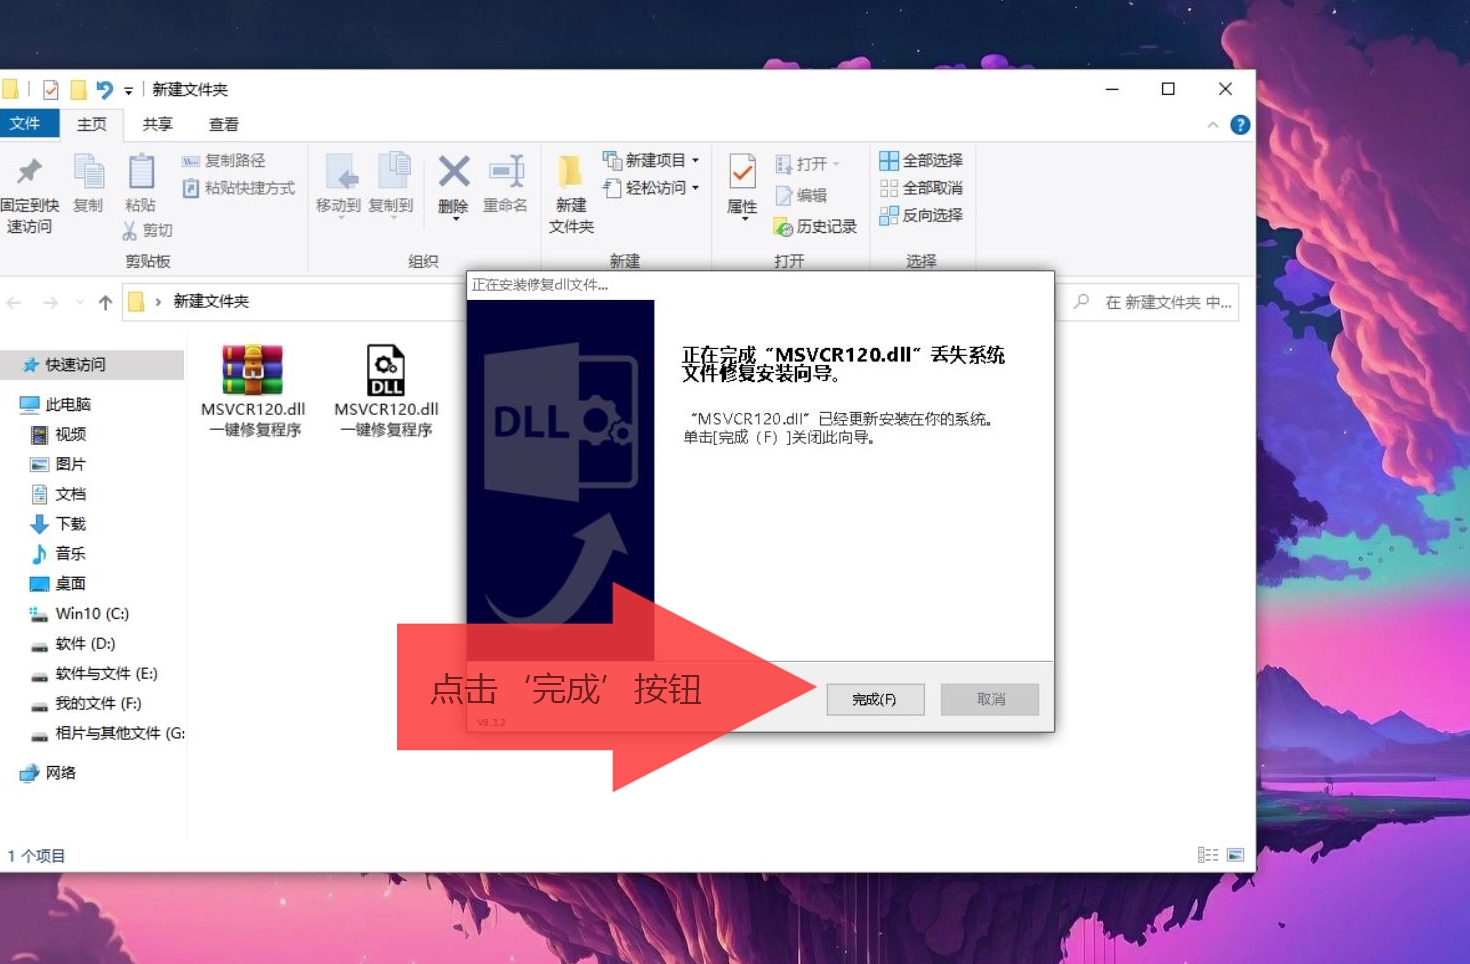Click the greyed 取消 button in installer

click(x=990, y=699)
